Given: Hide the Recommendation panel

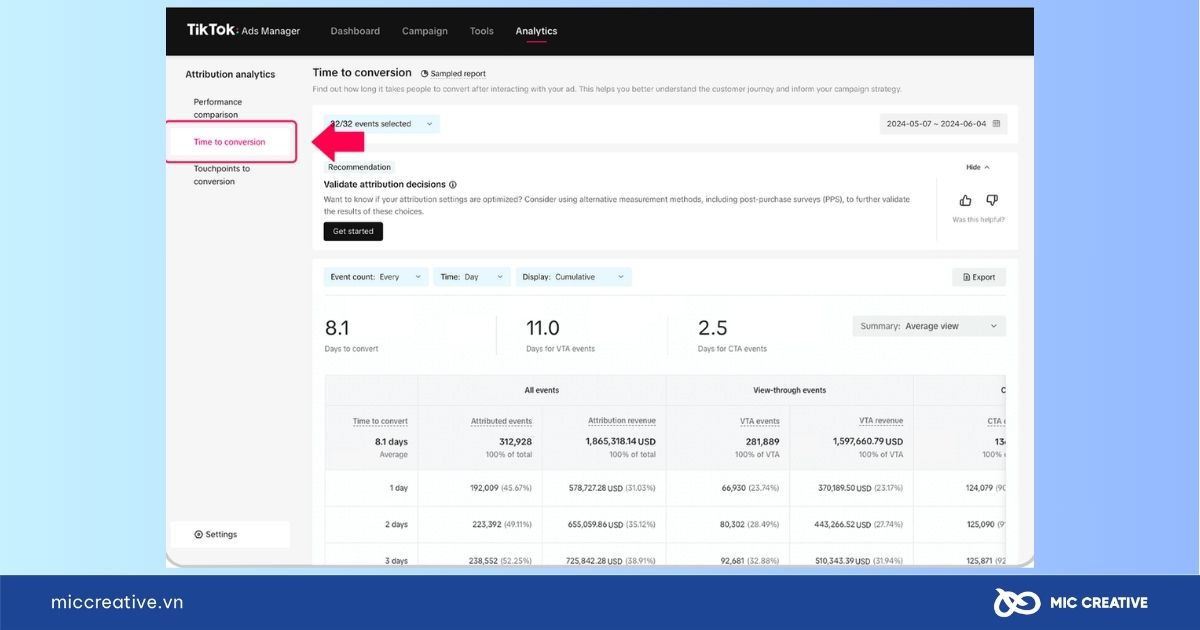Looking at the screenshot, I should click(x=978, y=167).
